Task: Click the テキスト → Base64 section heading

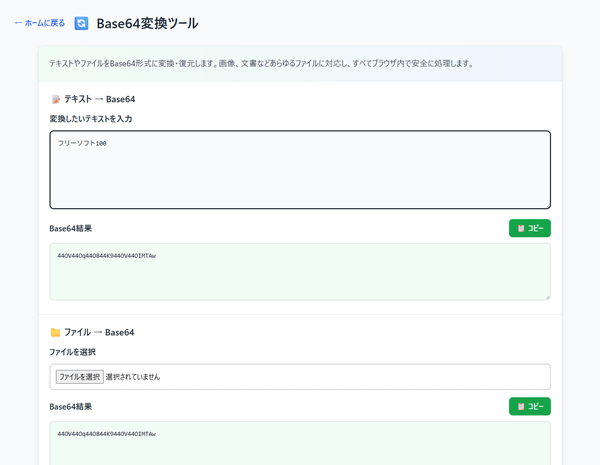Action: coord(100,99)
